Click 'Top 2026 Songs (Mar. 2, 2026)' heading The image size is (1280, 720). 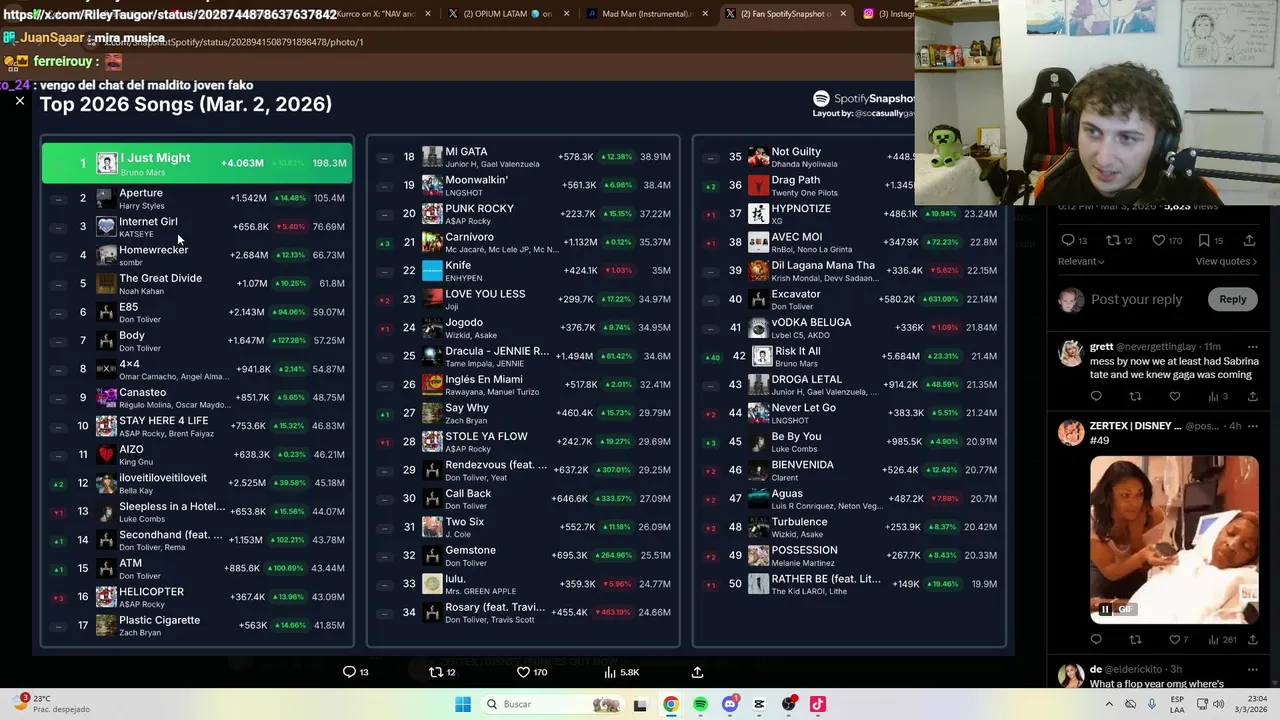click(185, 104)
